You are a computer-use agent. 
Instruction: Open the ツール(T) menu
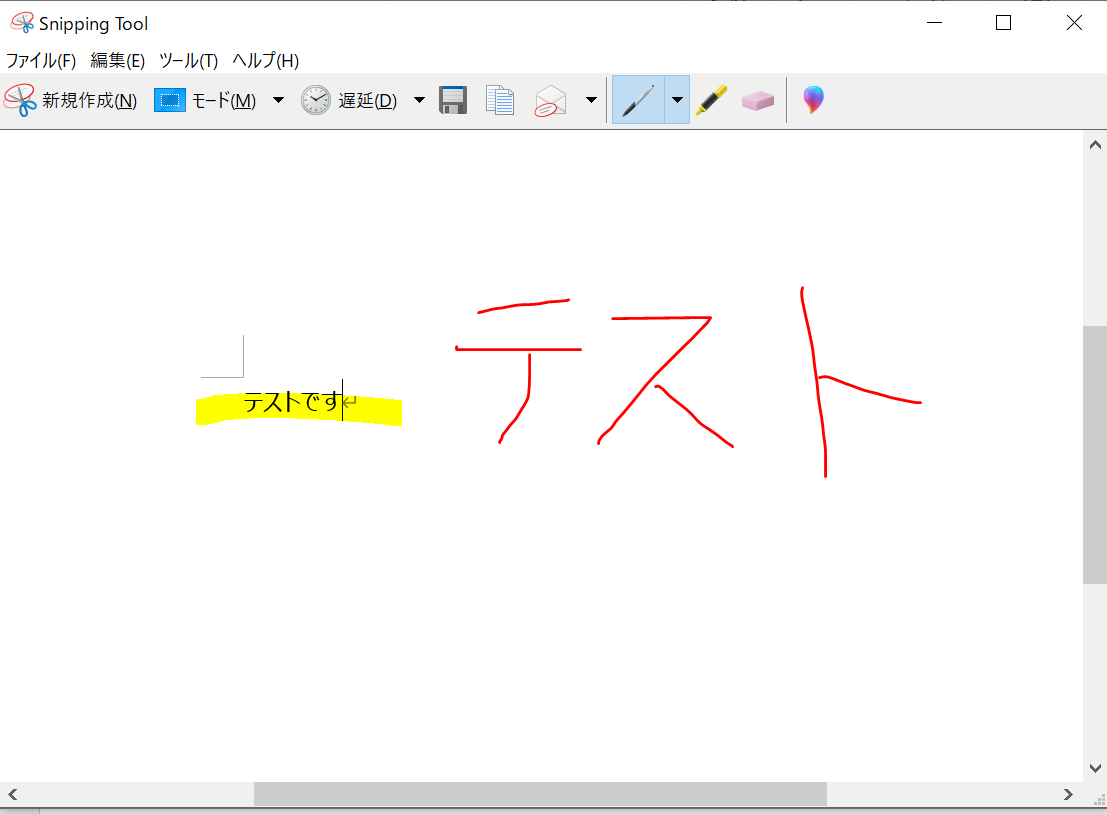188,60
